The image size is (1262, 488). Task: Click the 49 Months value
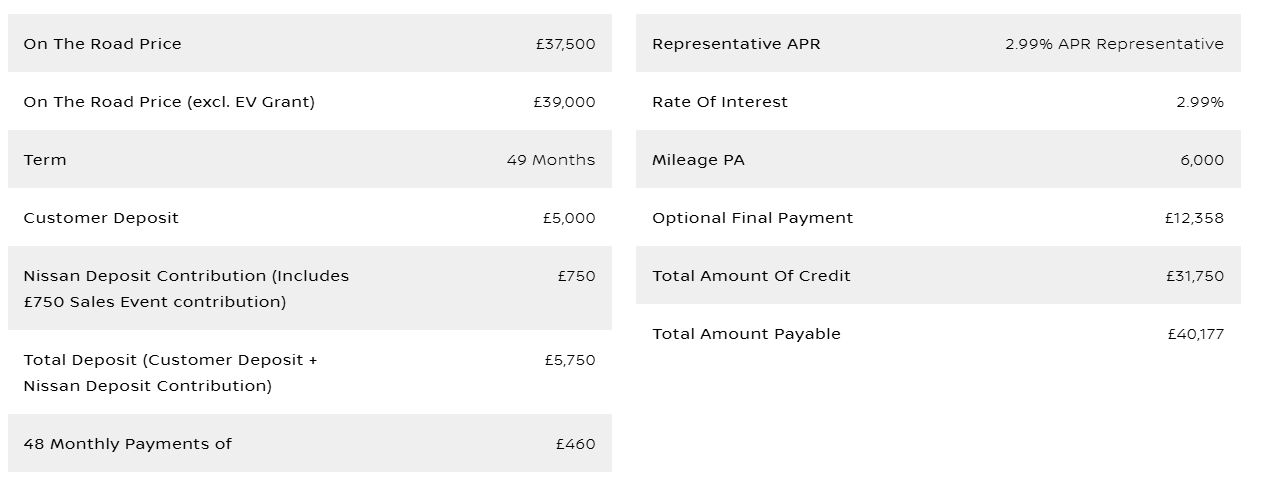(550, 160)
